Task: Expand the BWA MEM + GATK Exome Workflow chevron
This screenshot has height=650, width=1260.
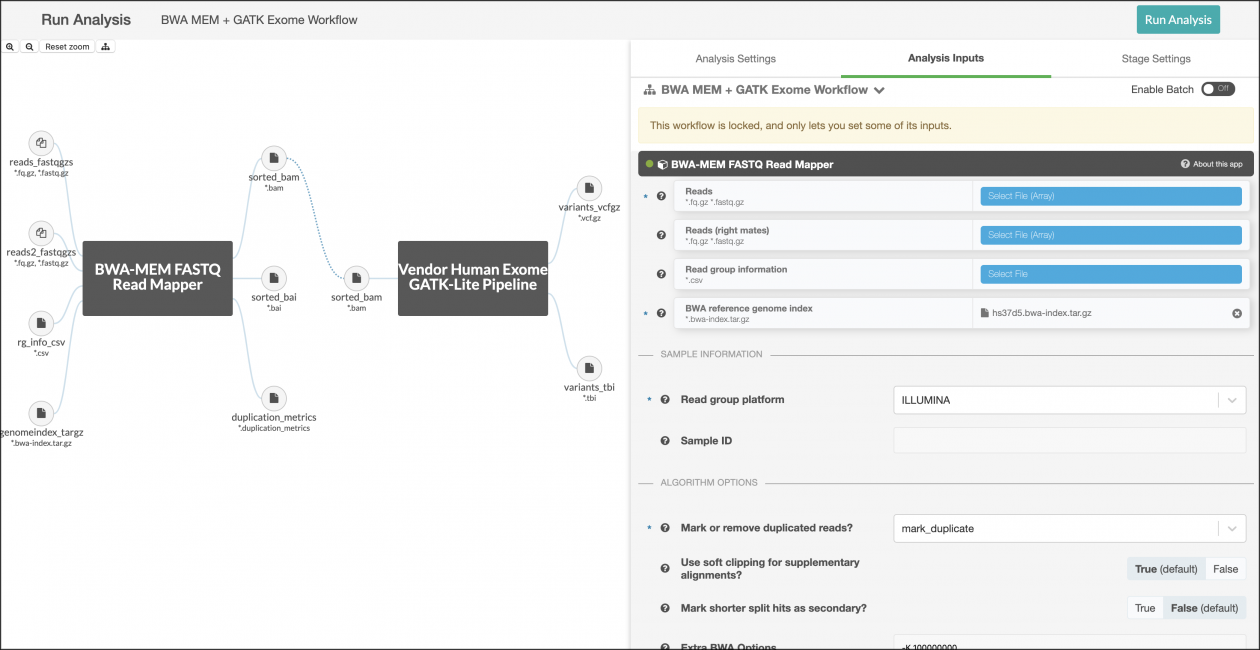Action: click(x=879, y=90)
